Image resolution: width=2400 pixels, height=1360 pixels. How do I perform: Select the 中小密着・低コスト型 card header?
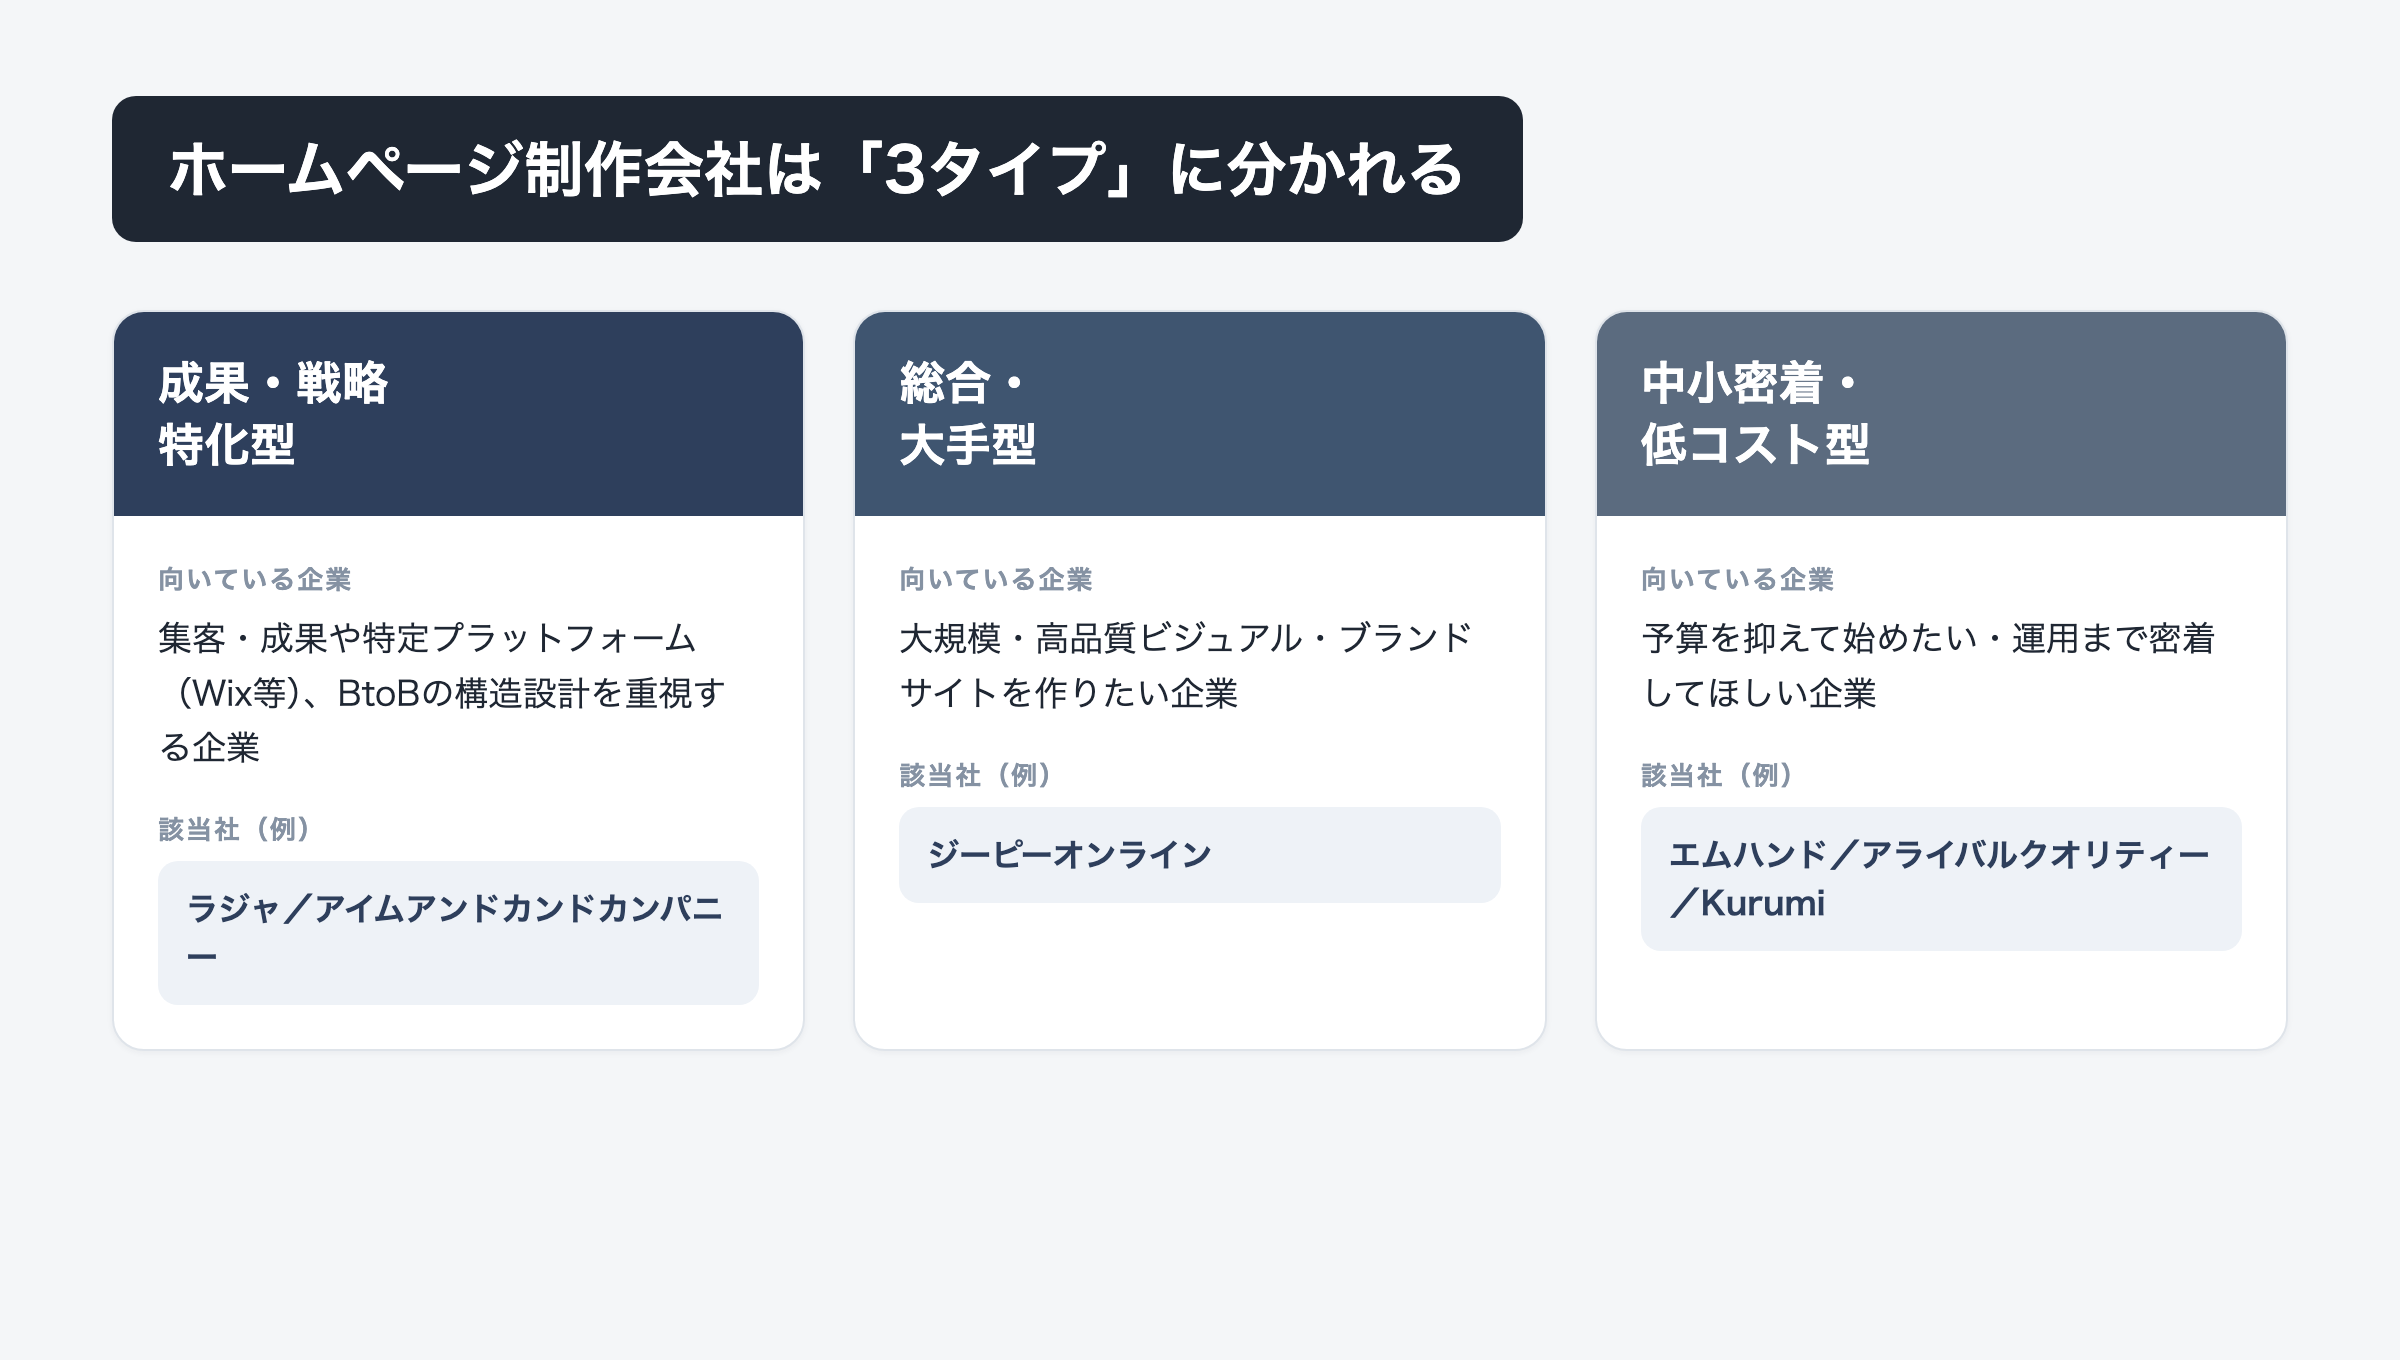pos(1941,414)
